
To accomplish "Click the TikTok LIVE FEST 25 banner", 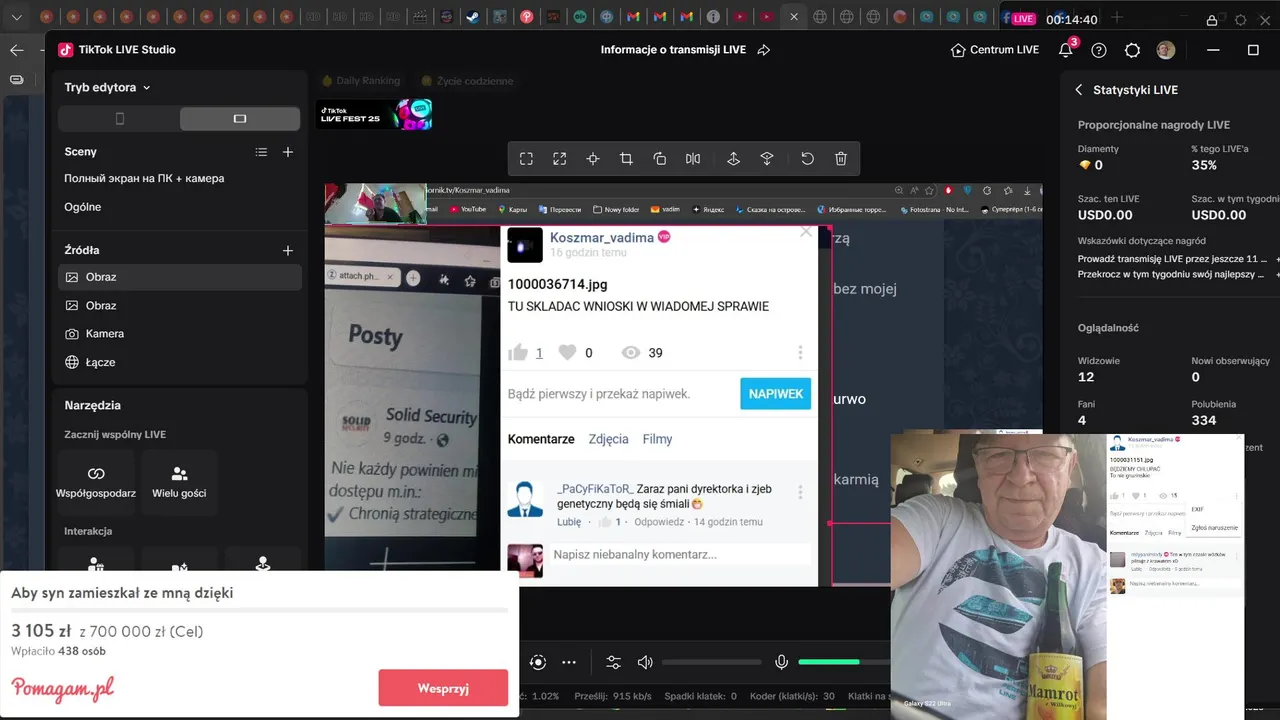I will pyautogui.click(x=374, y=114).
